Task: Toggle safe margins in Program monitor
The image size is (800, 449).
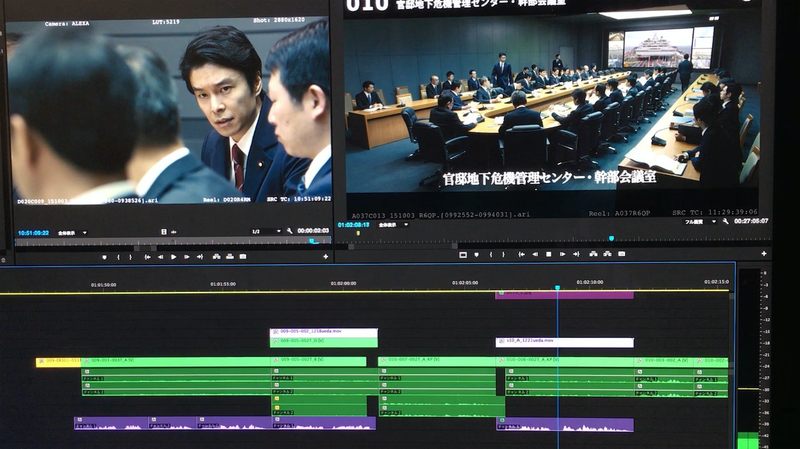Action: click(463, 255)
